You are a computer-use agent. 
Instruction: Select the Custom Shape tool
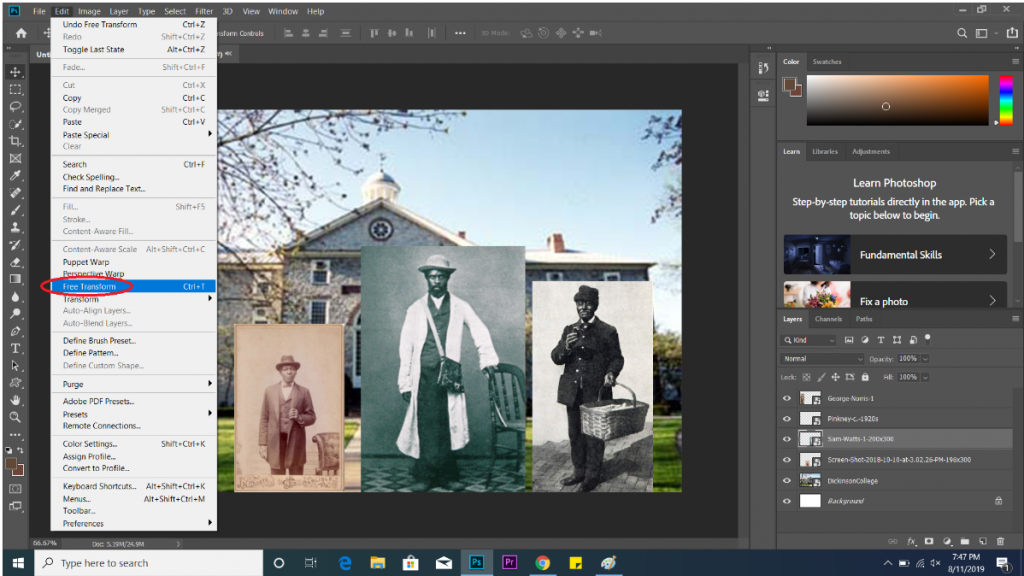pyautogui.click(x=15, y=383)
